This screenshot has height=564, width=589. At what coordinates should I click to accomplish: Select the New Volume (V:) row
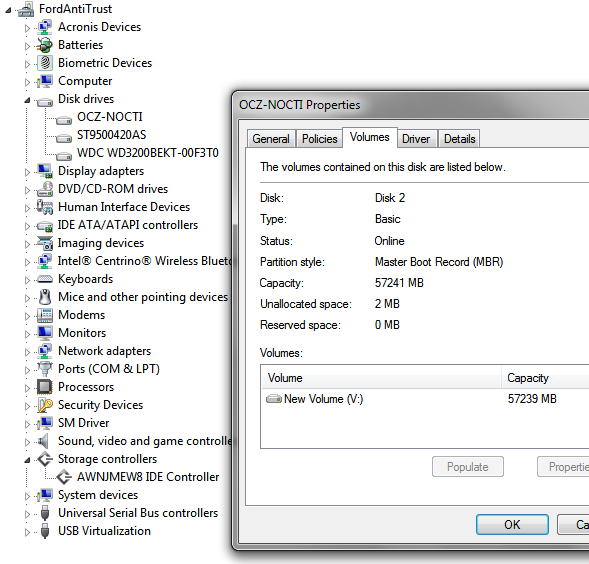(425, 399)
